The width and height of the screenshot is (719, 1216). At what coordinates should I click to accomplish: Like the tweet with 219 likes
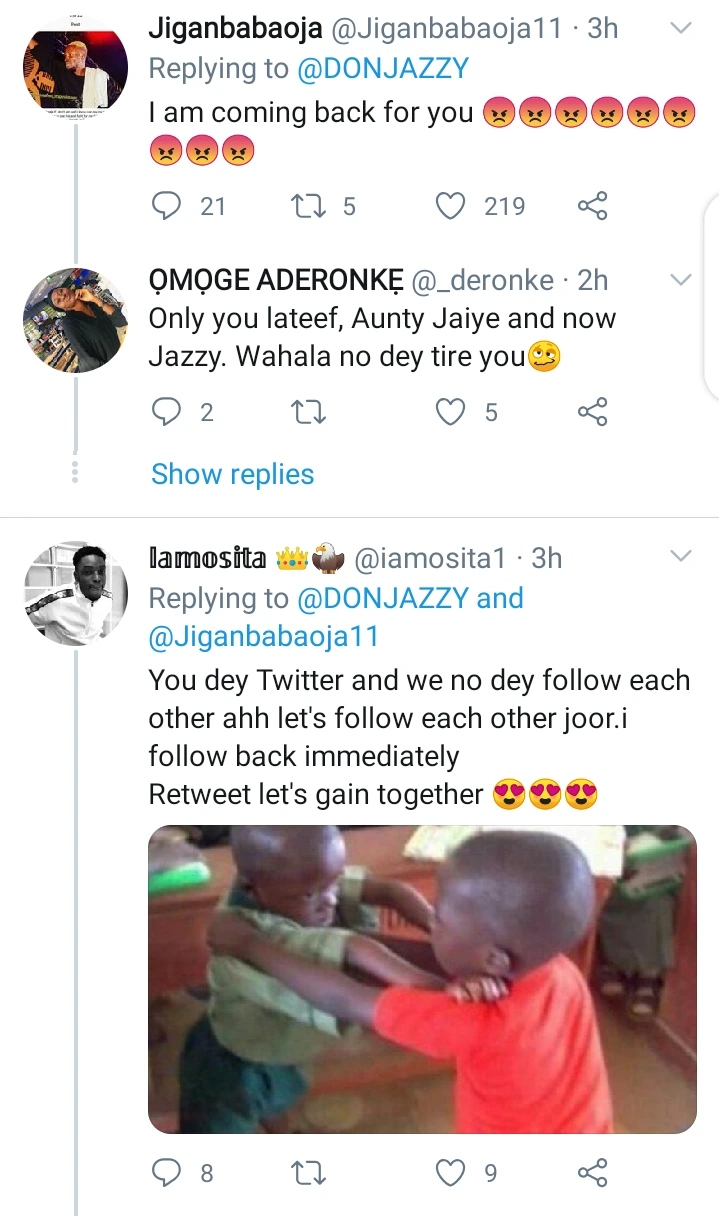[x=451, y=206]
